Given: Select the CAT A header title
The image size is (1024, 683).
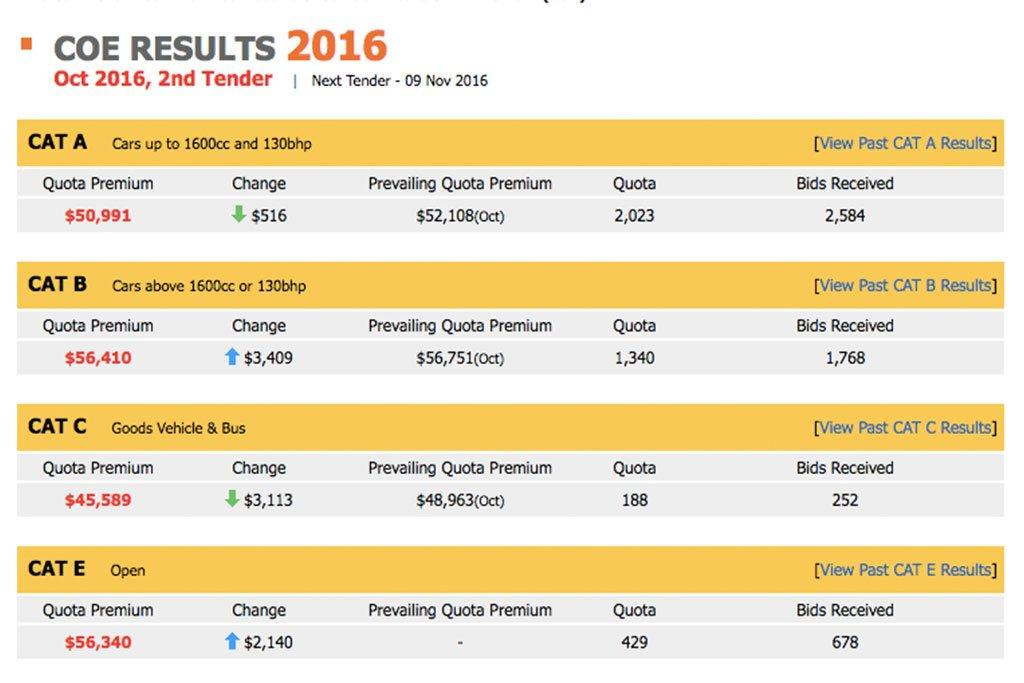Looking at the screenshot, I should point(57,142).
